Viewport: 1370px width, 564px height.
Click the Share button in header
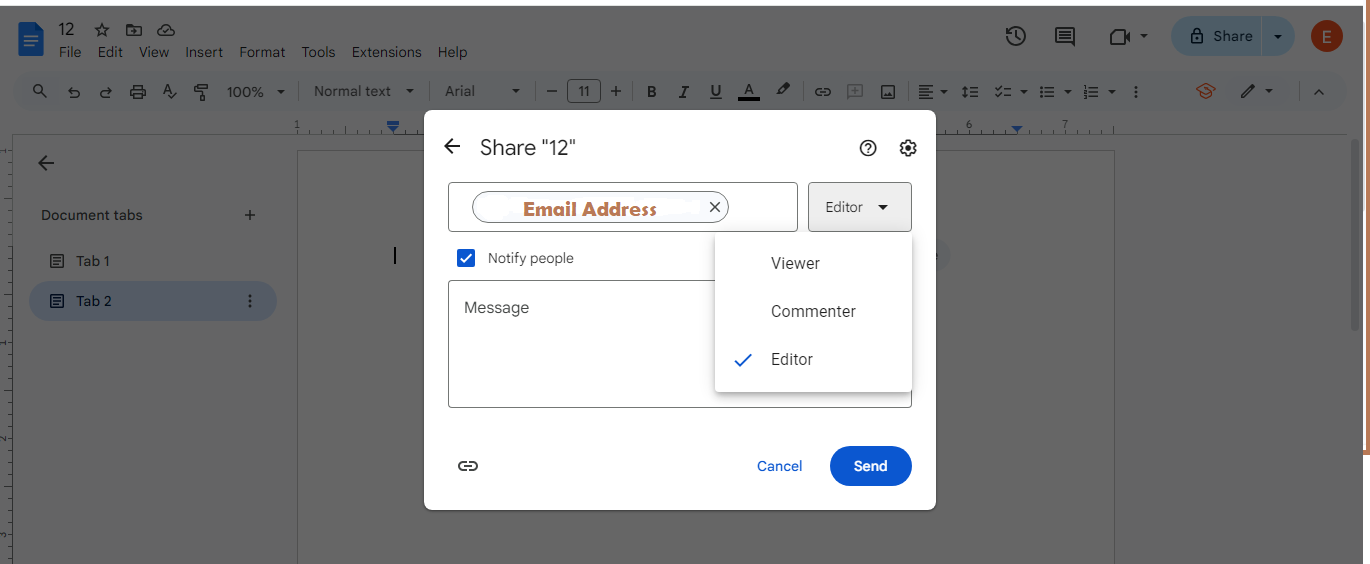pos(1218,36)
